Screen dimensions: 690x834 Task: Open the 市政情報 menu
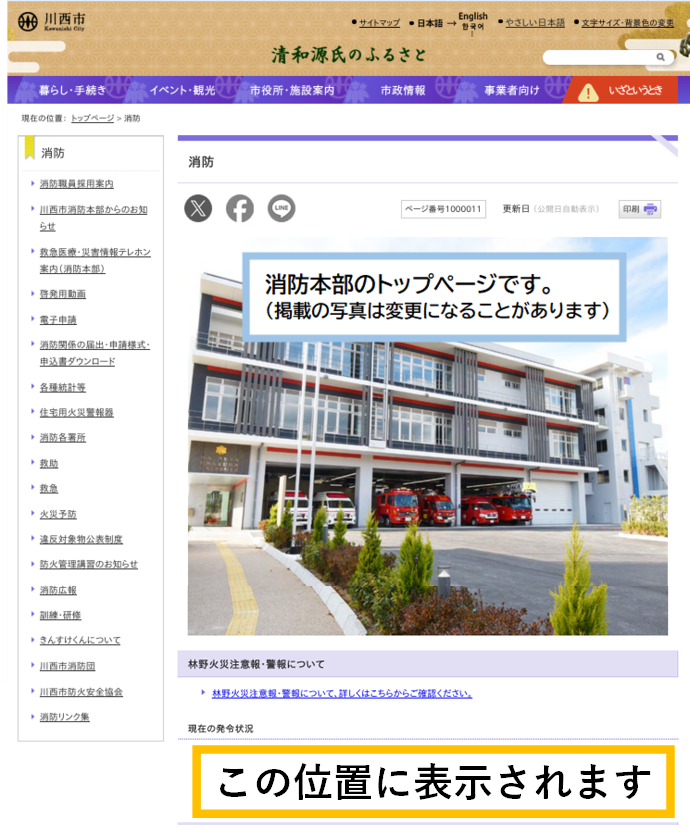click(x=403, y=90)
